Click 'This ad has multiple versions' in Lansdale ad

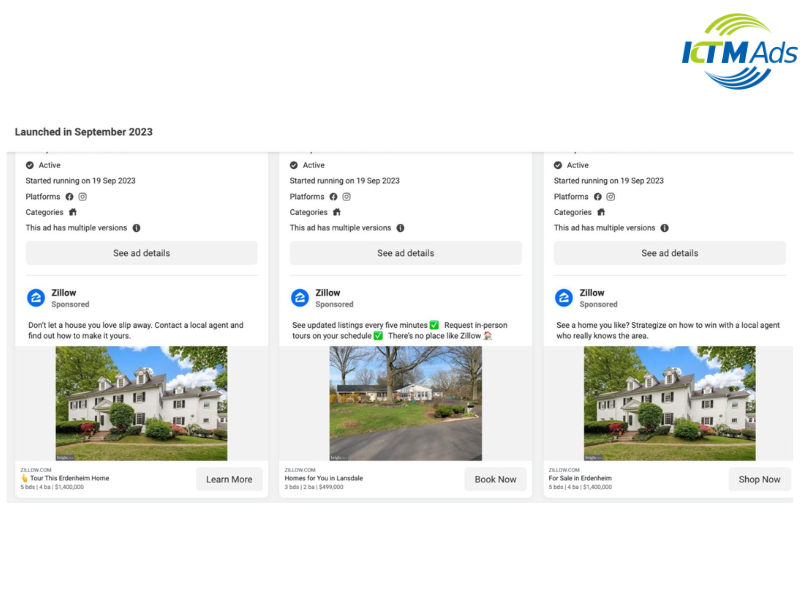(x=340, y=228)
